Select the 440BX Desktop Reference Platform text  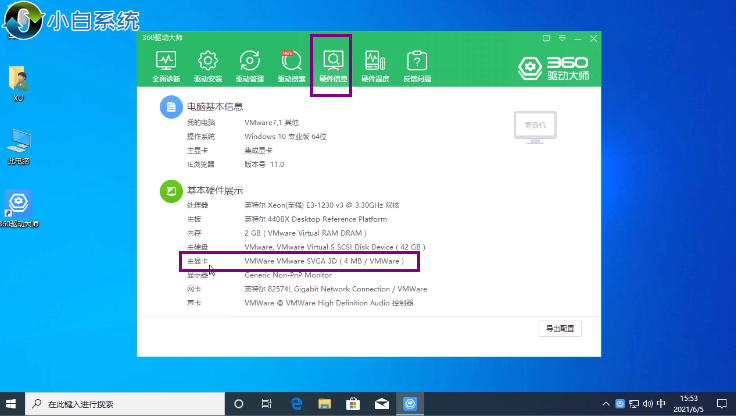(315, 219)
